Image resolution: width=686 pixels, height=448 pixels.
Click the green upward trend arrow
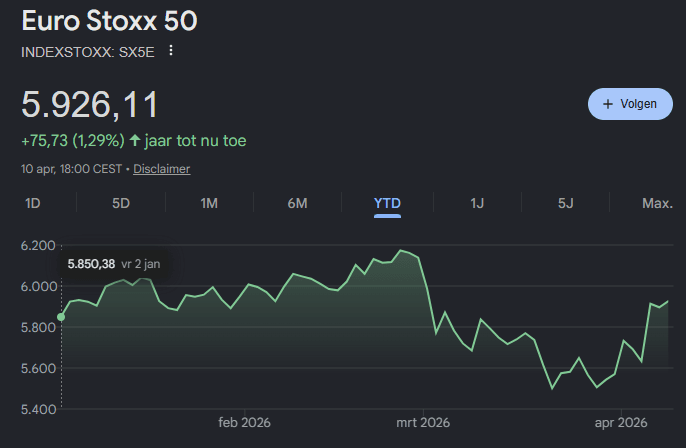135,141
